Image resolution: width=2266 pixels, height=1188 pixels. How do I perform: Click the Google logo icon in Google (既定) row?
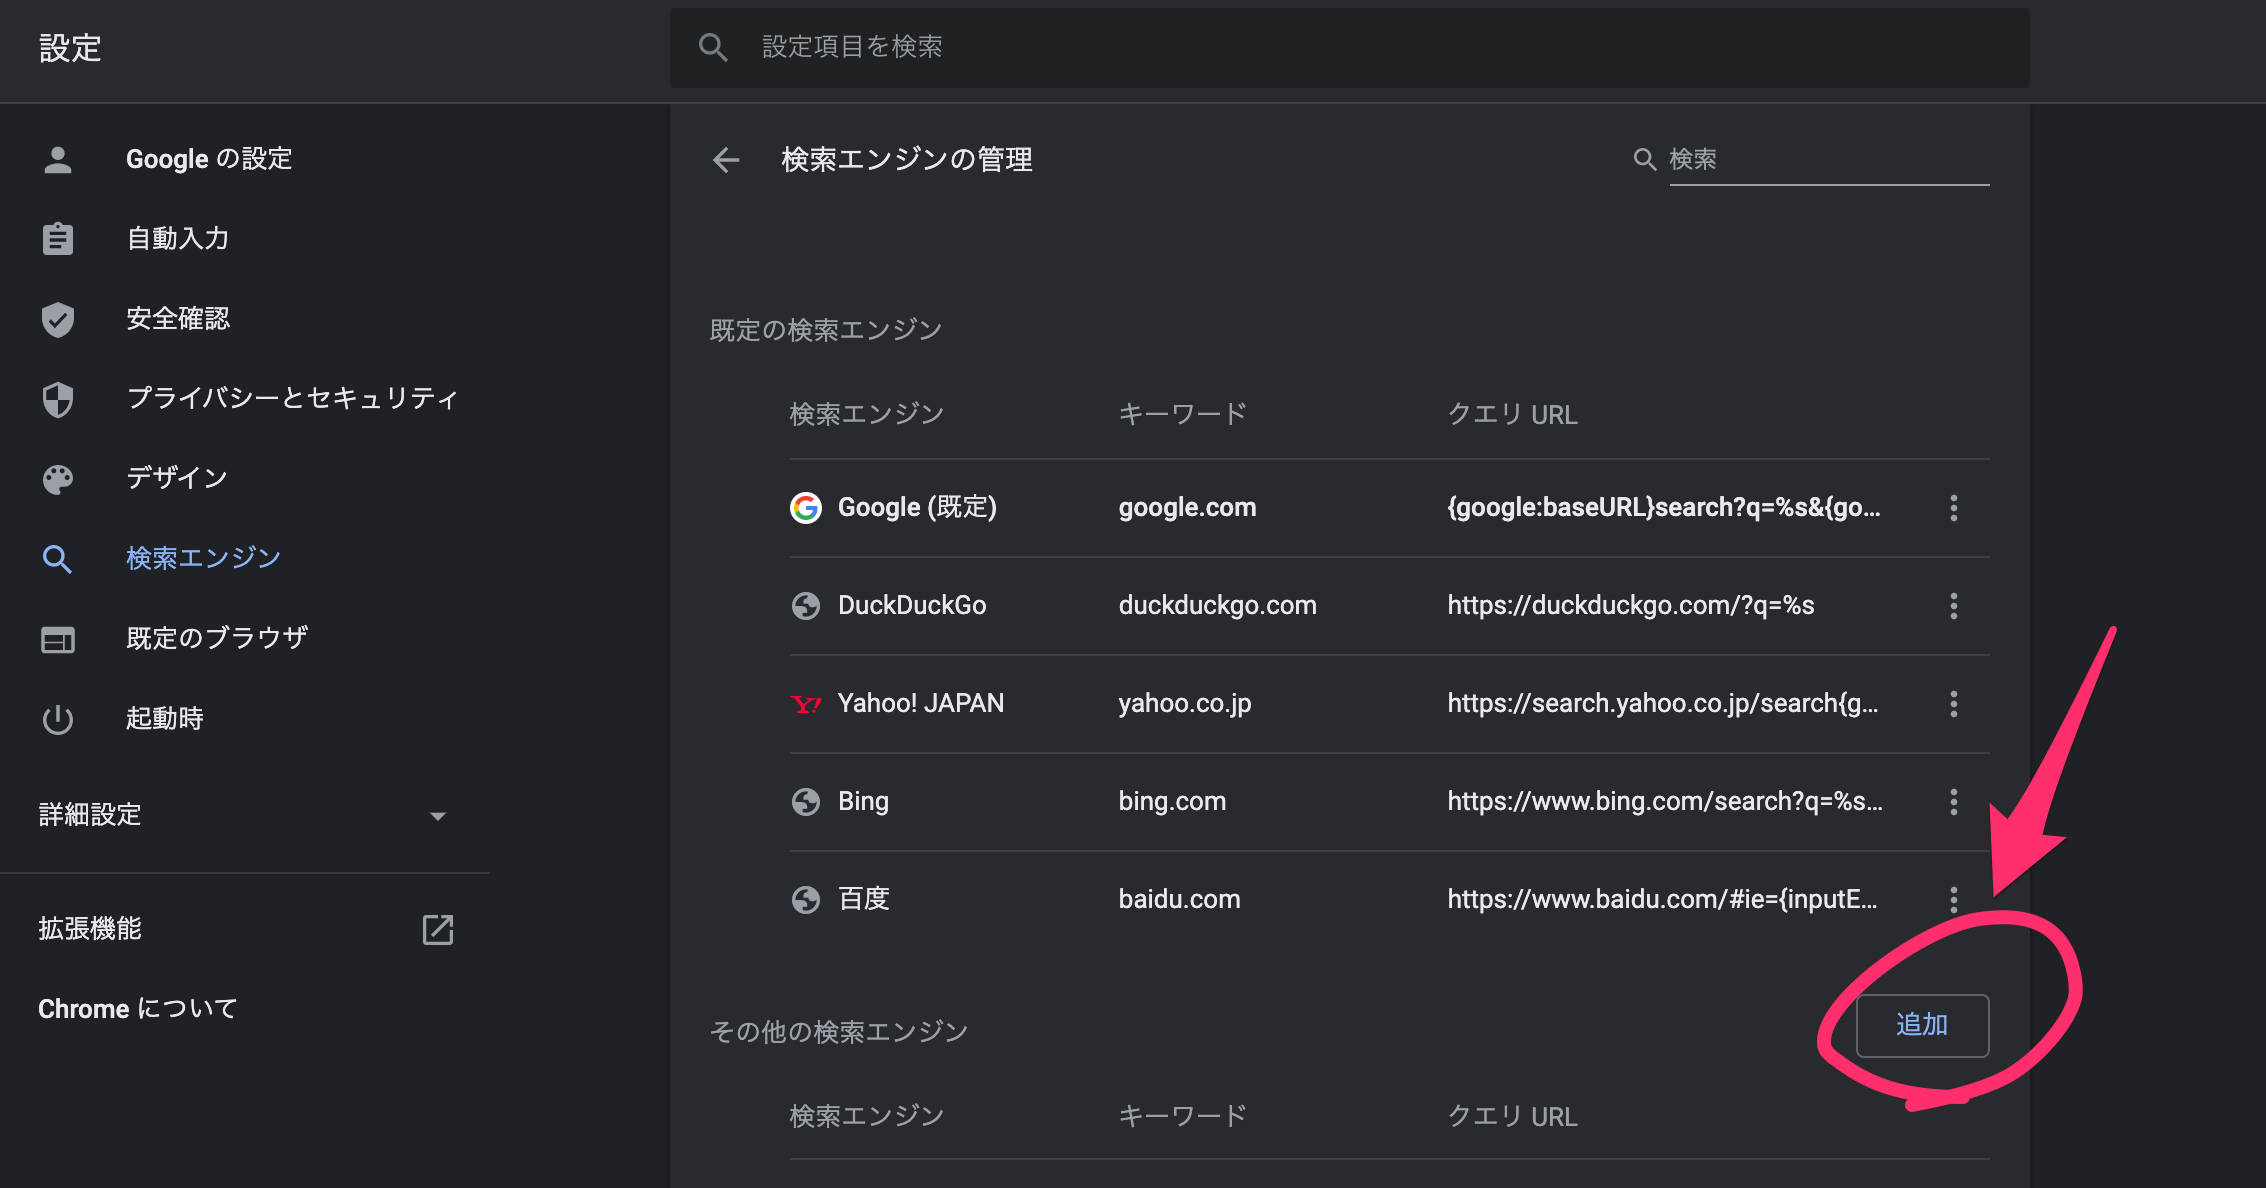pyautogui.click(x=806, y=508)
